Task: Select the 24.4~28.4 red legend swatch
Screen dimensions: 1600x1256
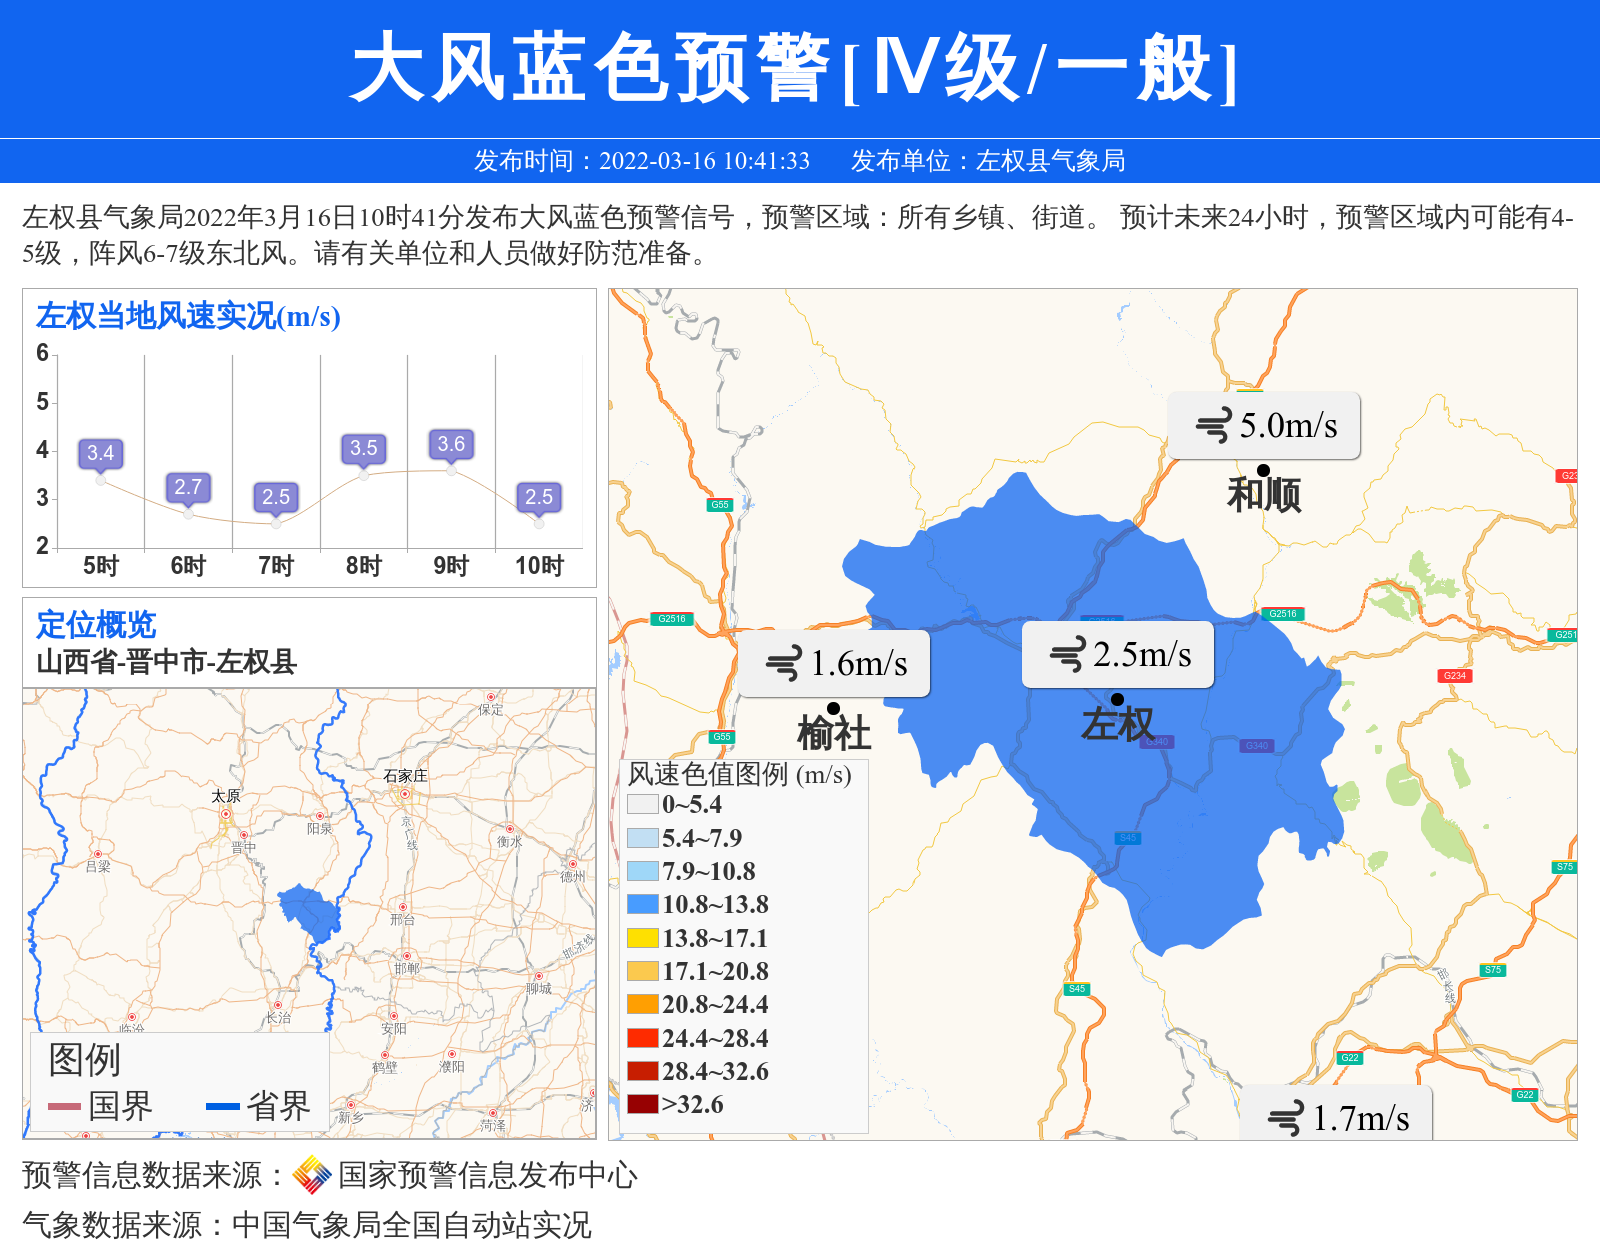Action: point(642,1038)
